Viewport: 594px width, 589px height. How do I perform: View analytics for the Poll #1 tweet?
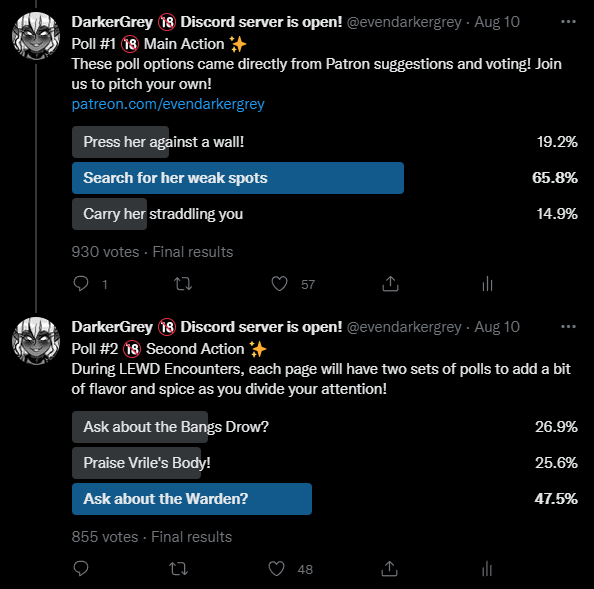point(488,284)
